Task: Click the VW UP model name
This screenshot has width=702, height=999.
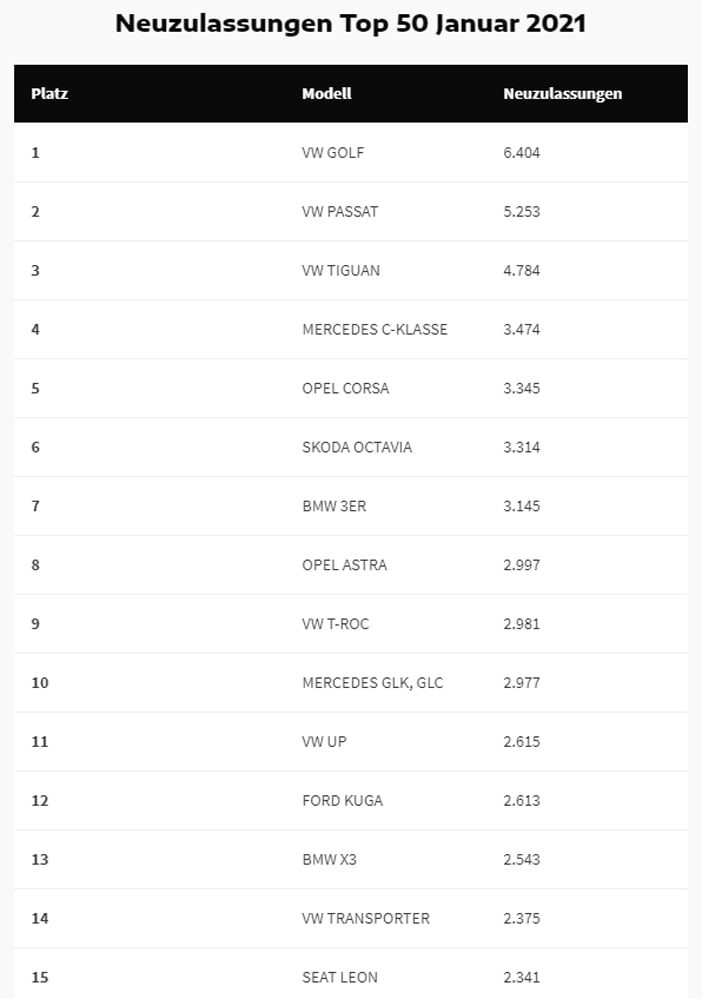Action: 324,742
